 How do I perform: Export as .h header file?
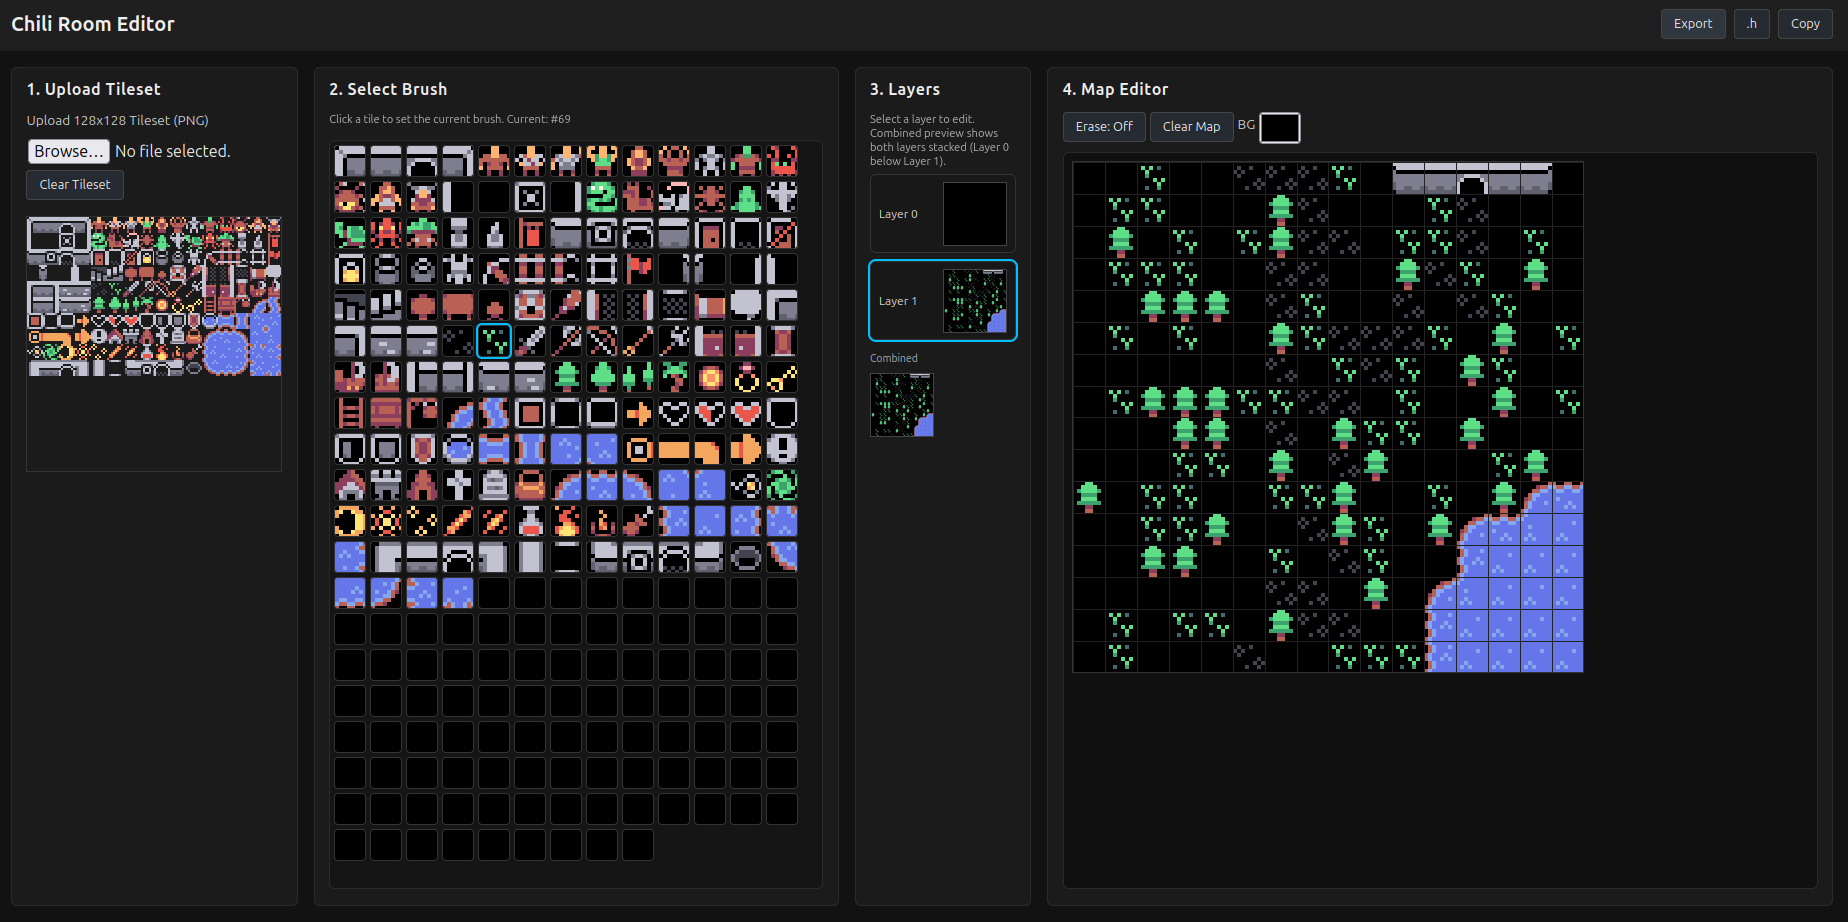pos(1752,24)
